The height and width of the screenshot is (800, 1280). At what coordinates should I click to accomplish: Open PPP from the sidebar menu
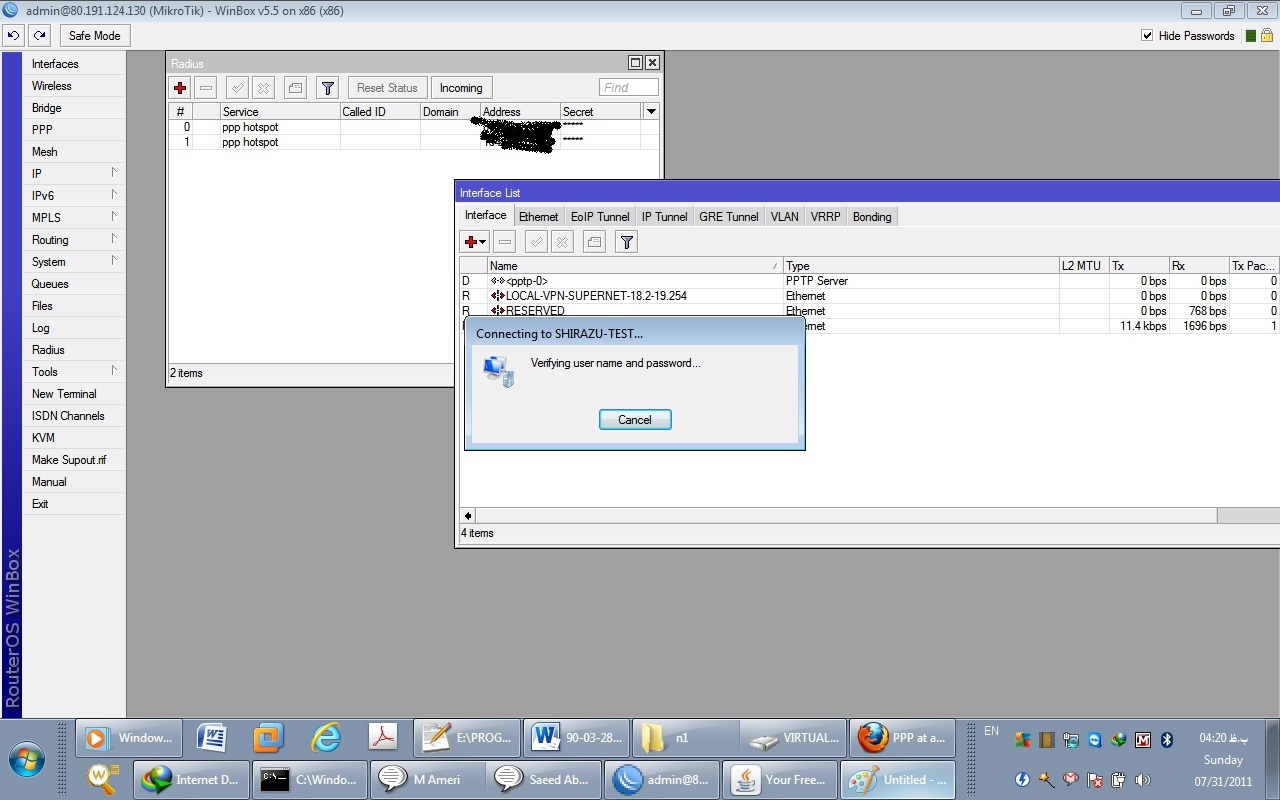point(72,129)
